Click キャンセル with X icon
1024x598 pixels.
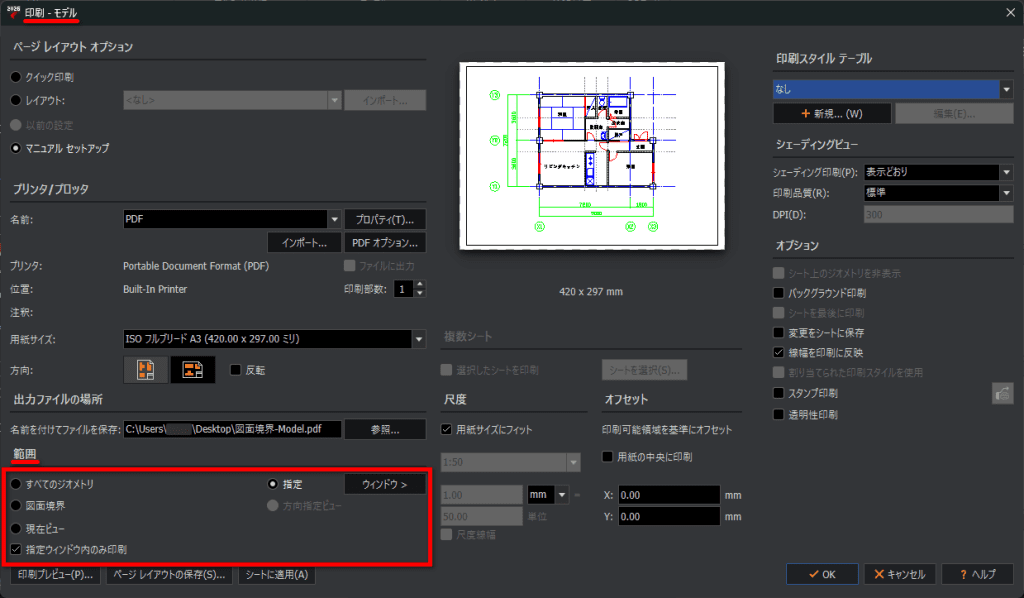(x=900, y=574)
